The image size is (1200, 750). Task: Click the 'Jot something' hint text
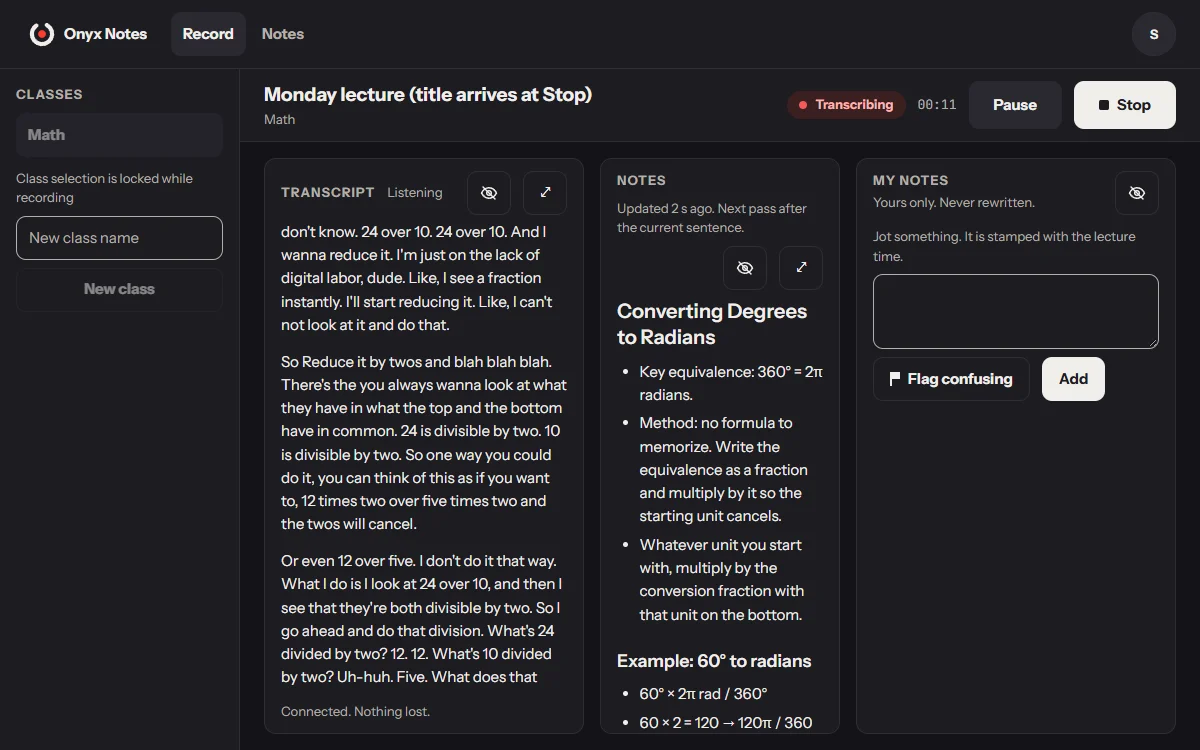pyautogui.click(x=1004, y=247)
